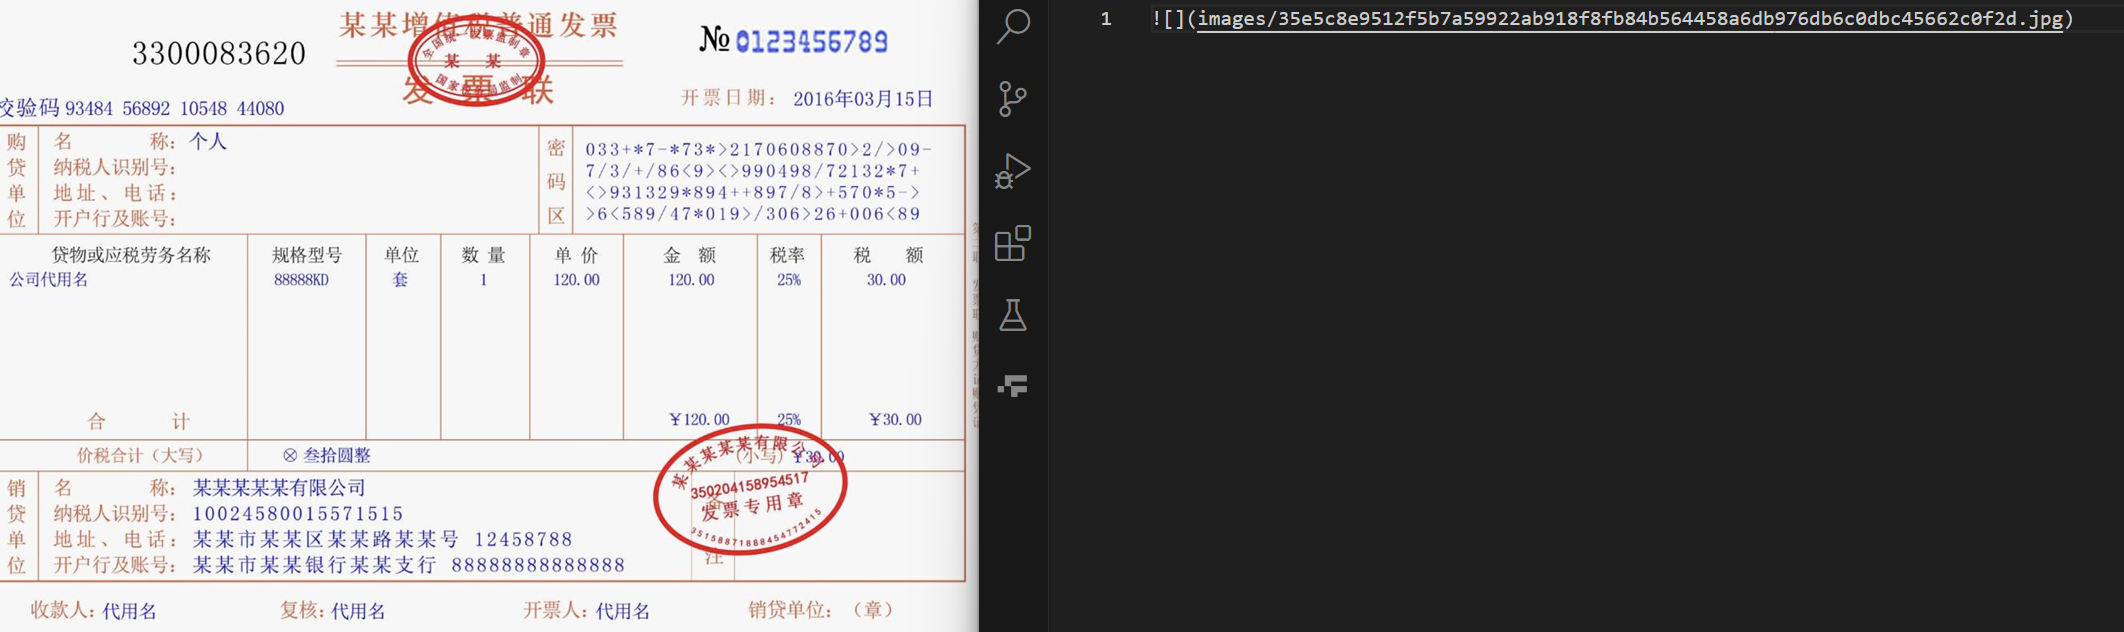This screenshot has width=2124, height=632.
Task: Click the invoice date 2016年03月15日
Action: point(862,99)
